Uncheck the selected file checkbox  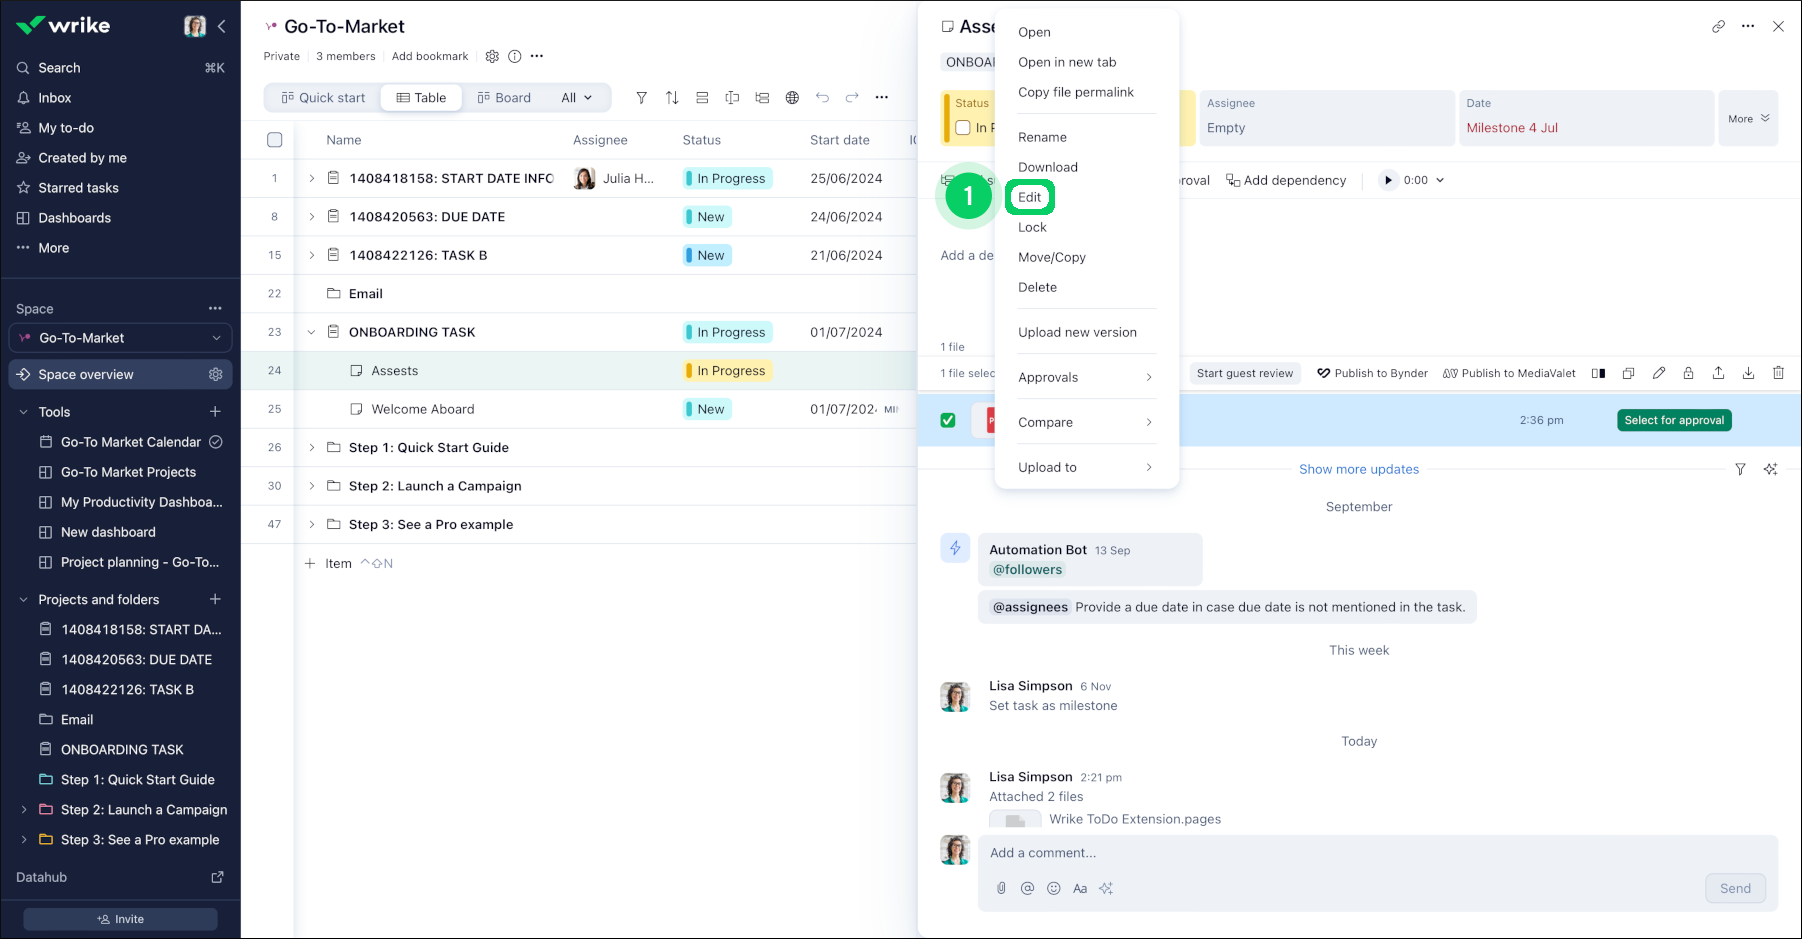click(948, 420)
